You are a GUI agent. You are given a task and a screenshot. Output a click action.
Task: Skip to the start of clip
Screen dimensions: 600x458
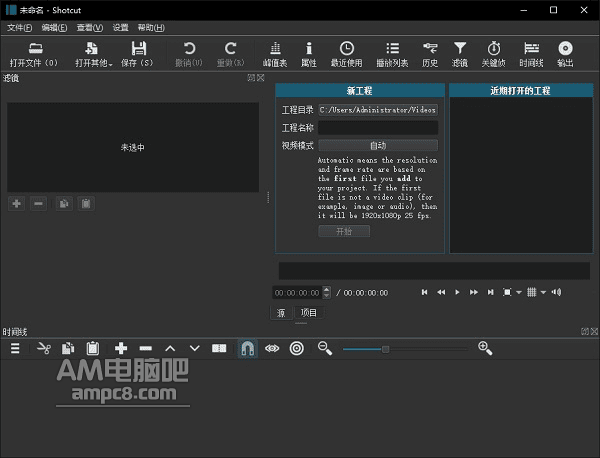pos(424,292)
